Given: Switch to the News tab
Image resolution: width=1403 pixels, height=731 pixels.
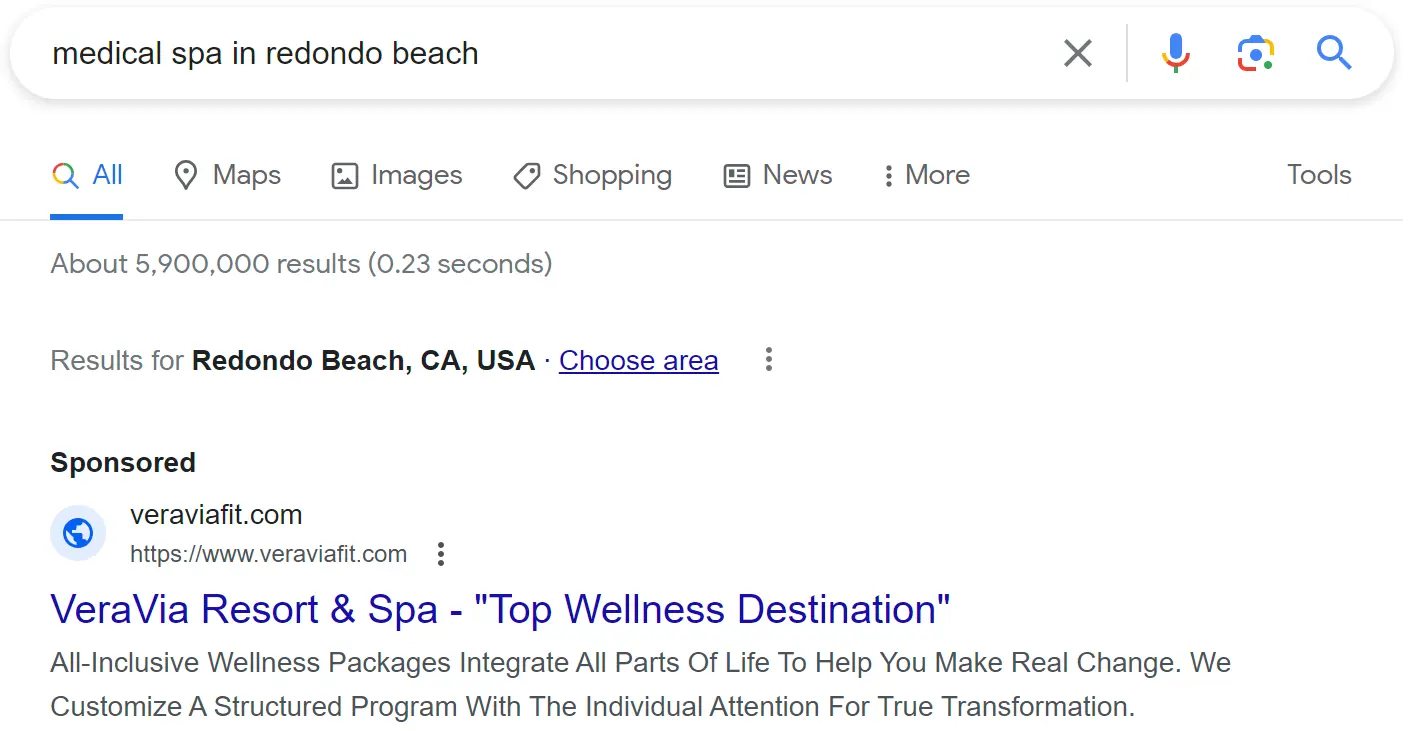Looking at the screenshot, I should (x=778, y=175).
